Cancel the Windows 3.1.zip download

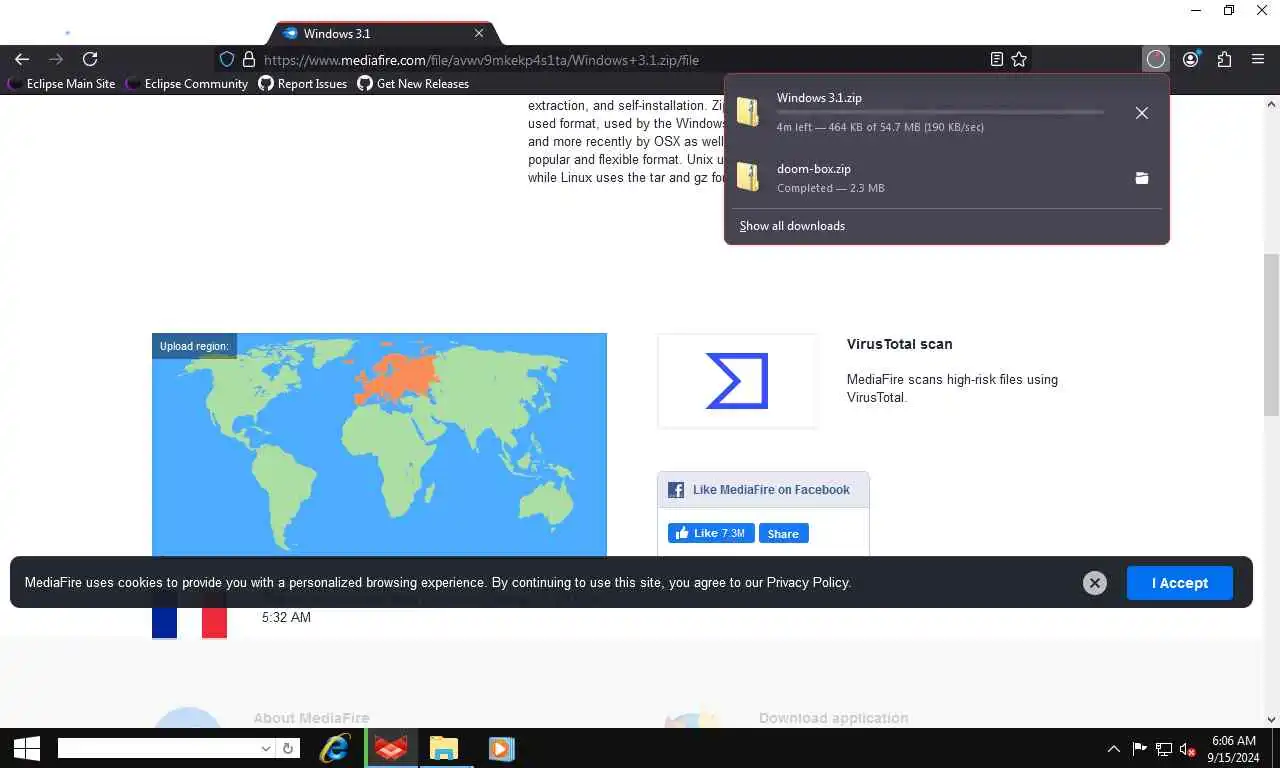tap(1141, 113)
